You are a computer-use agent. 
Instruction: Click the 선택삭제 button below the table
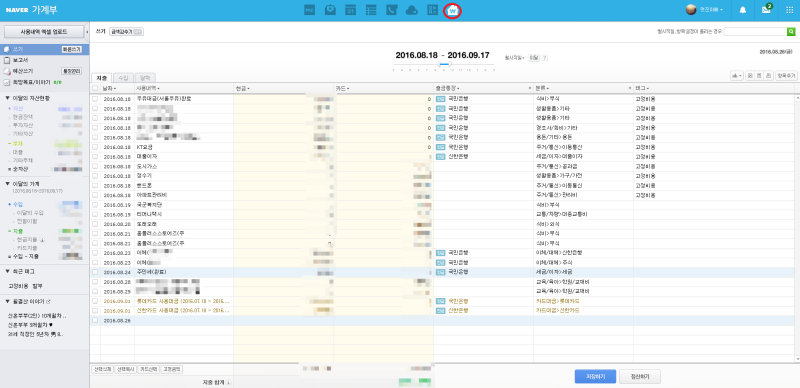tap(102, 369)
